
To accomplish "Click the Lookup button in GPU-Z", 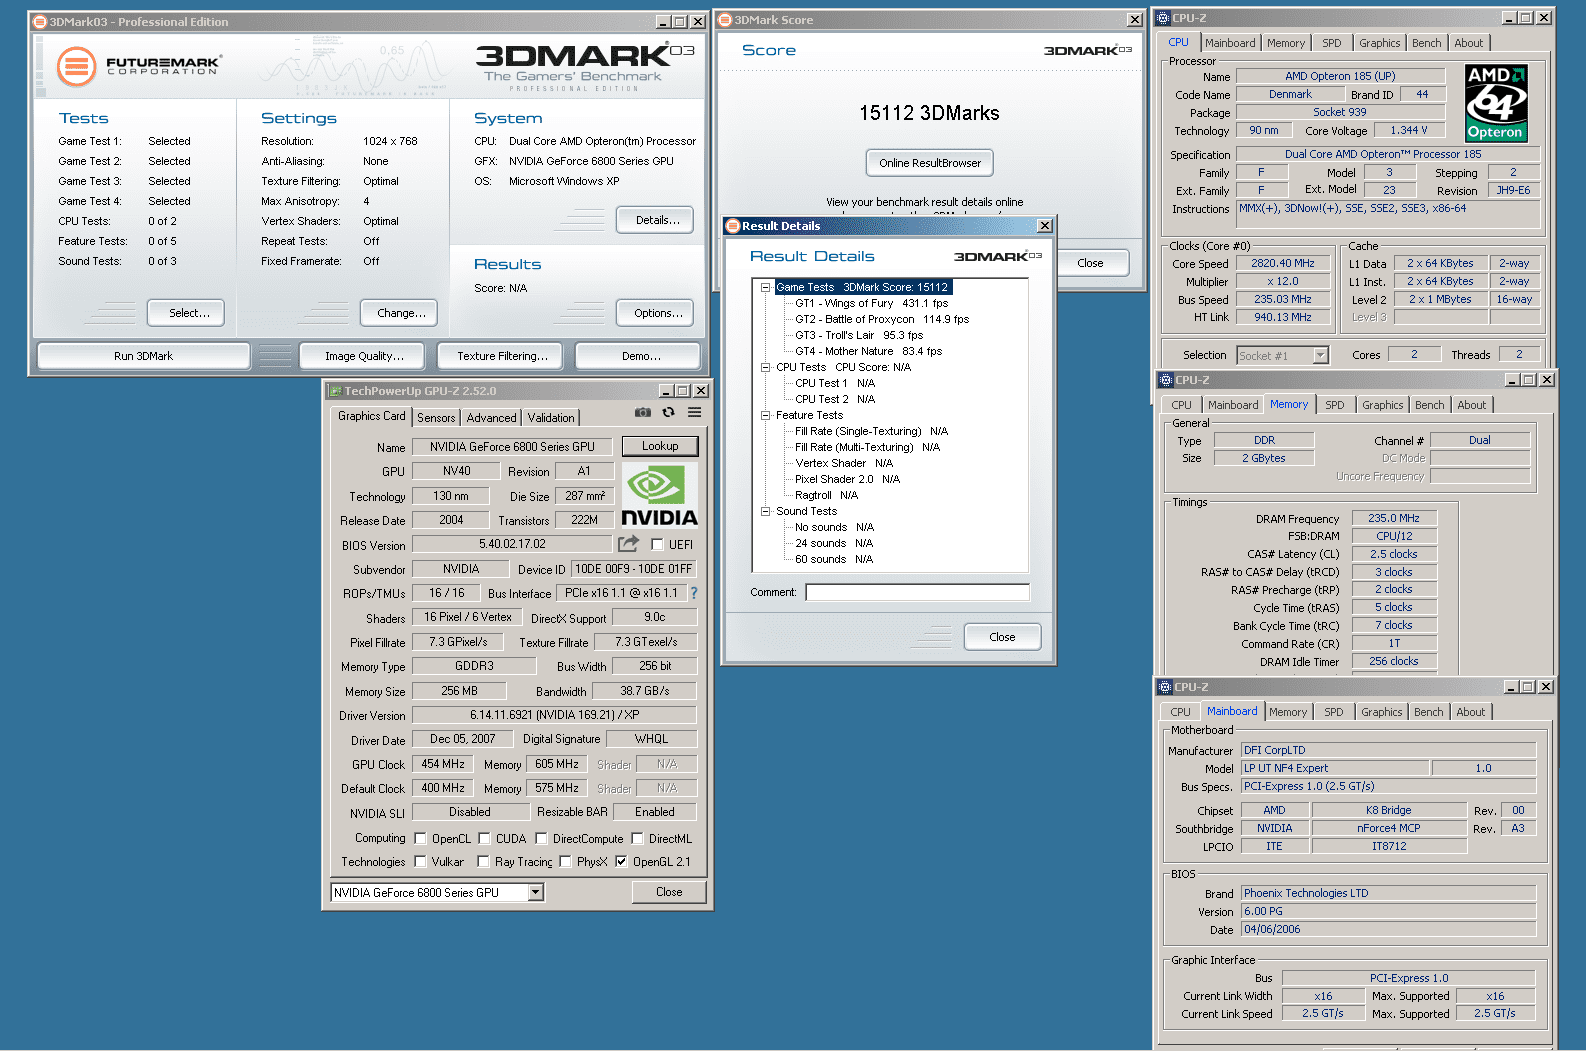I will pyautogui.click(x=660, y=446).
